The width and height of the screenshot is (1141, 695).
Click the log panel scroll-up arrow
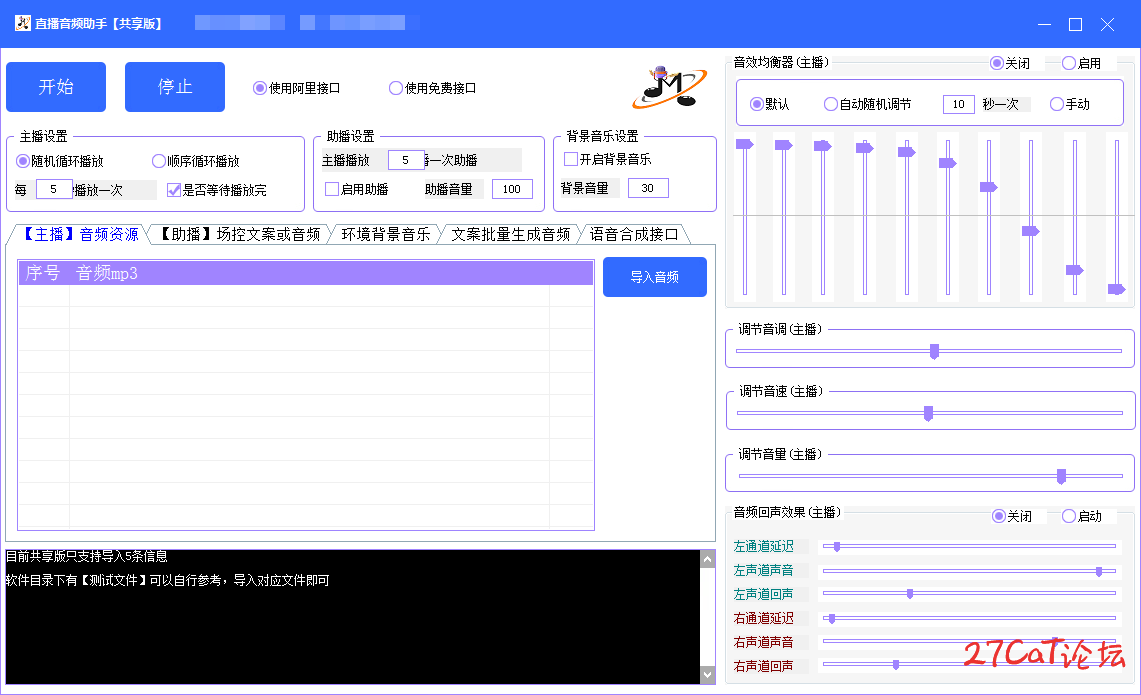[707, 559]
